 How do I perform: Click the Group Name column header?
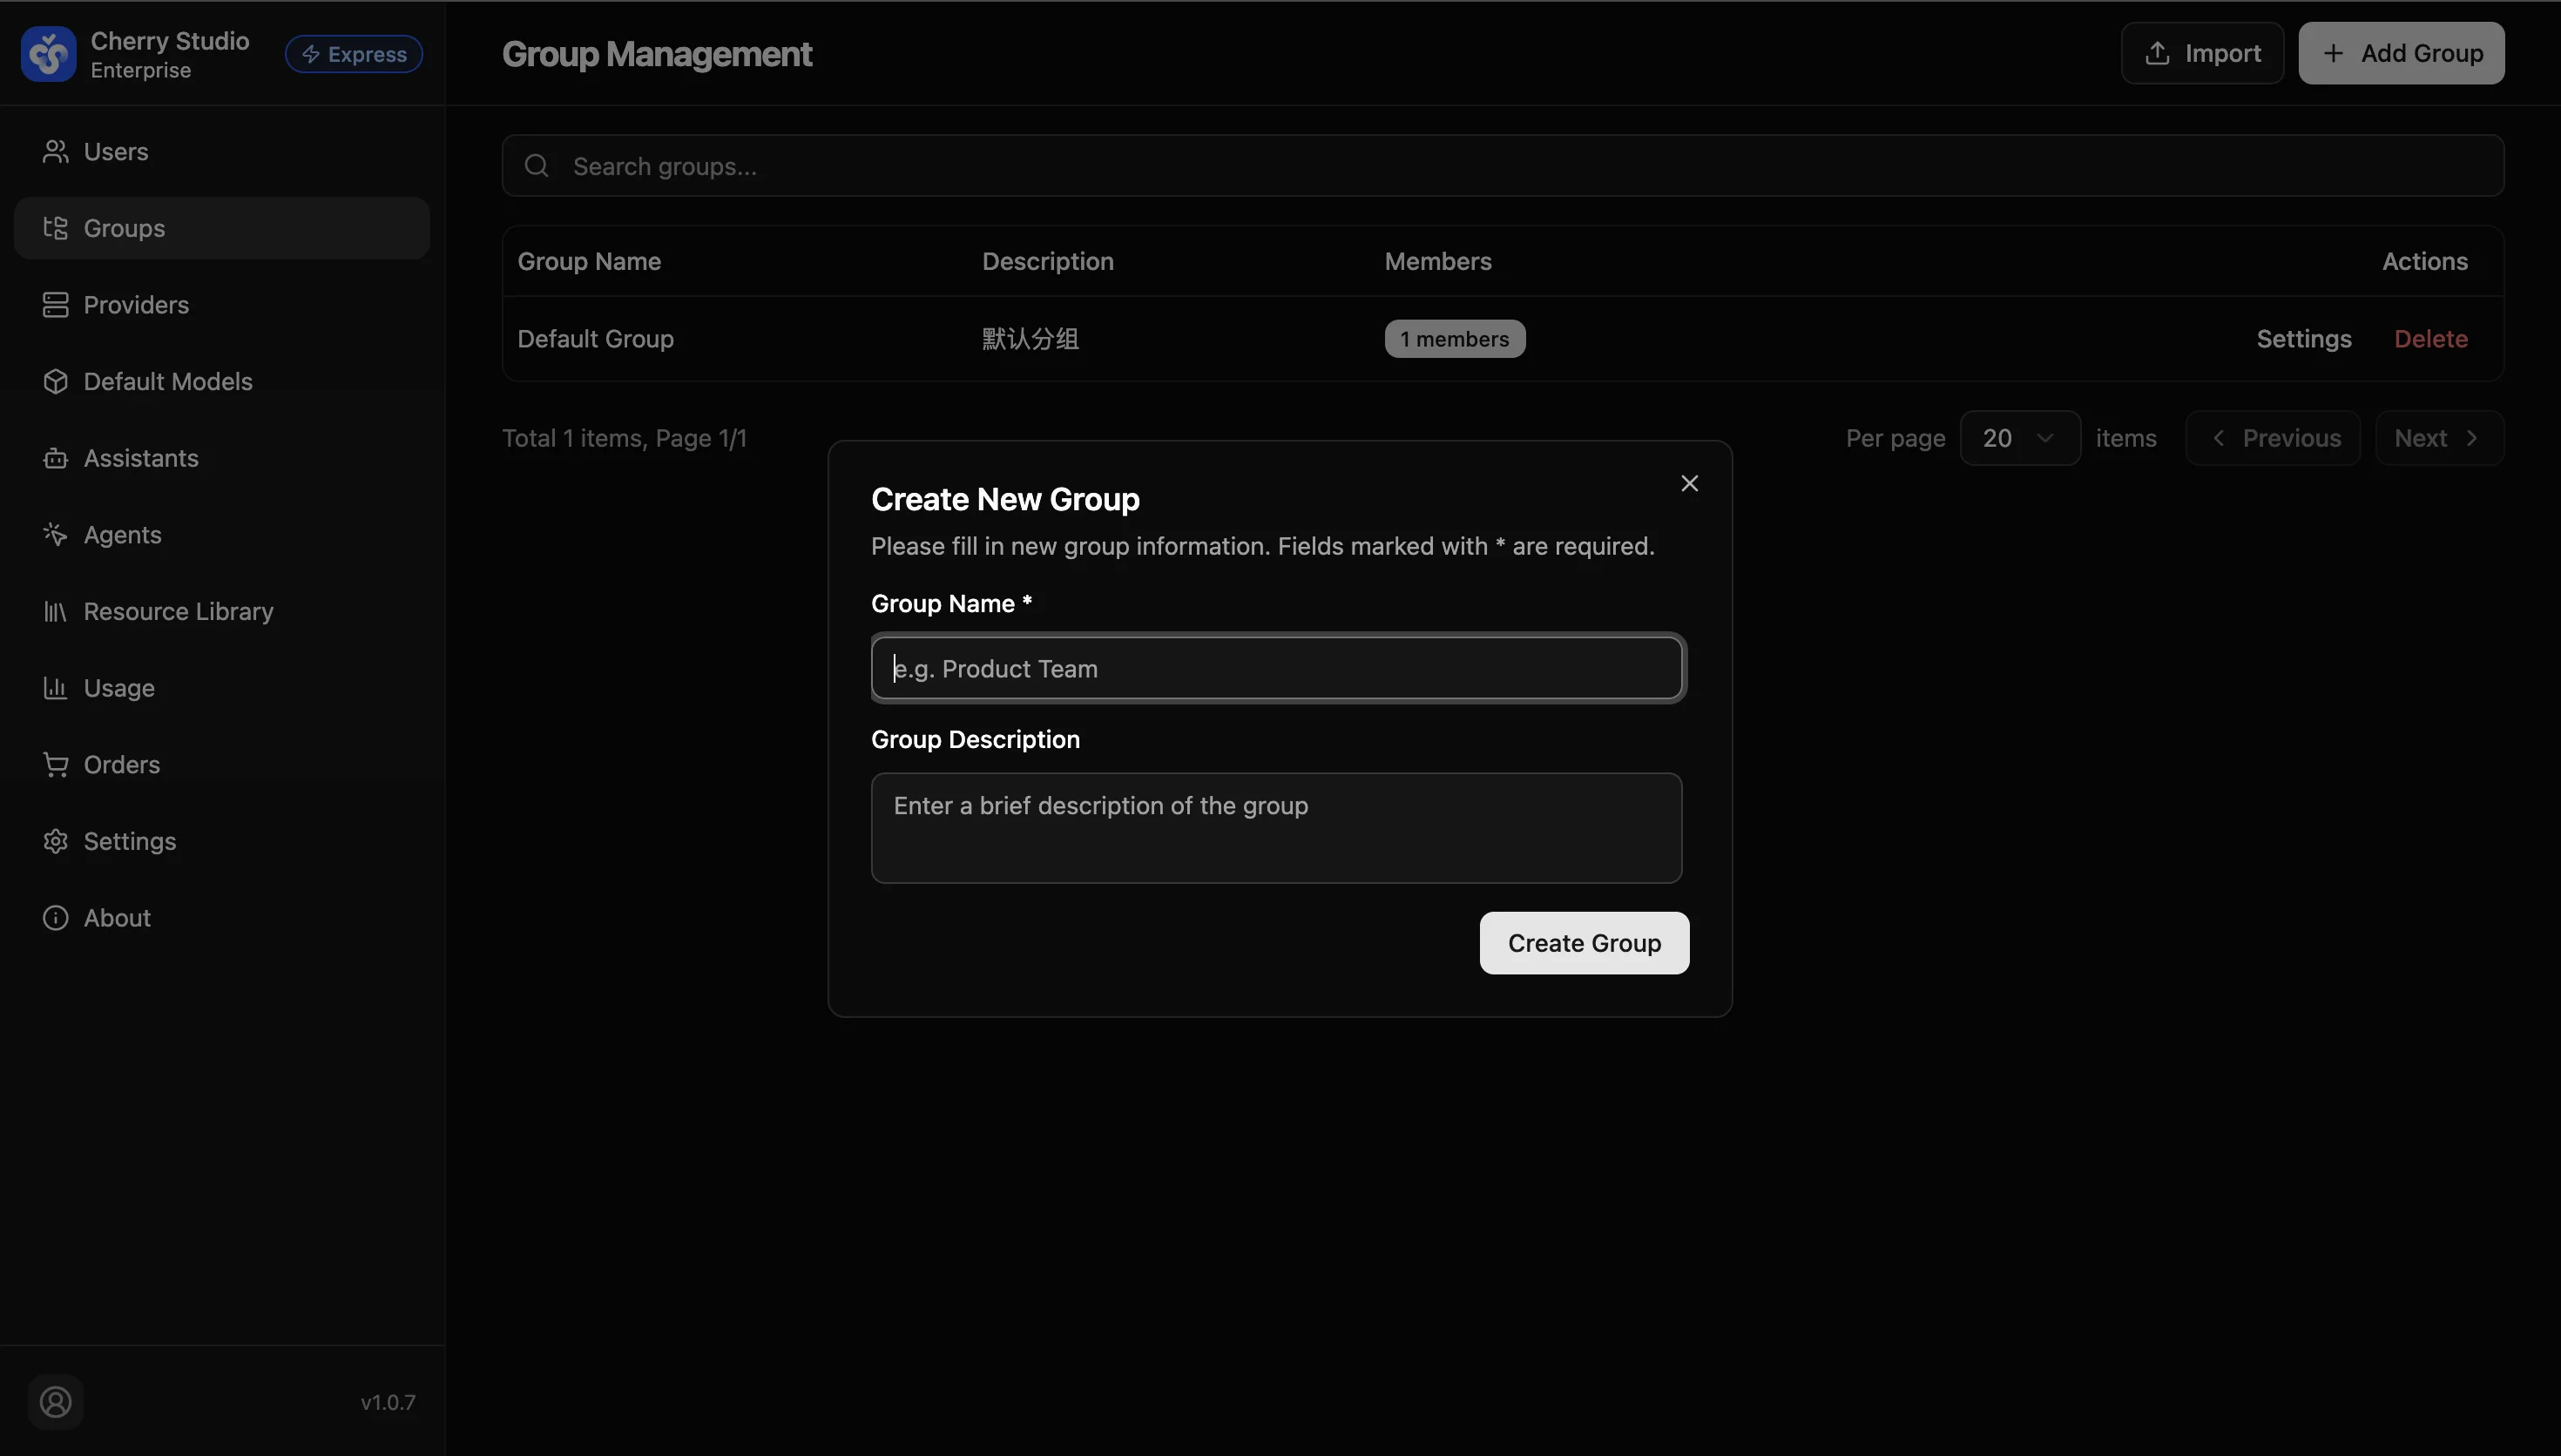589,261
